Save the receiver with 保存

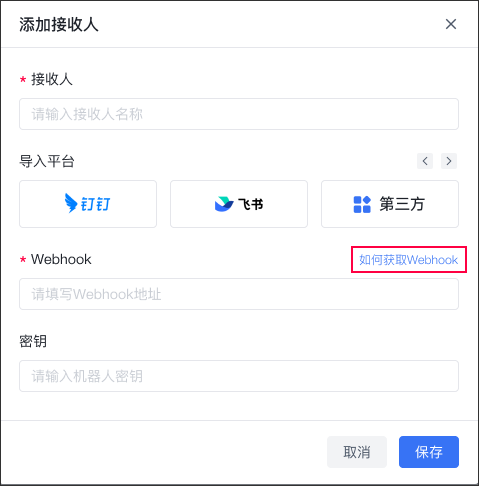coord(429,452)
